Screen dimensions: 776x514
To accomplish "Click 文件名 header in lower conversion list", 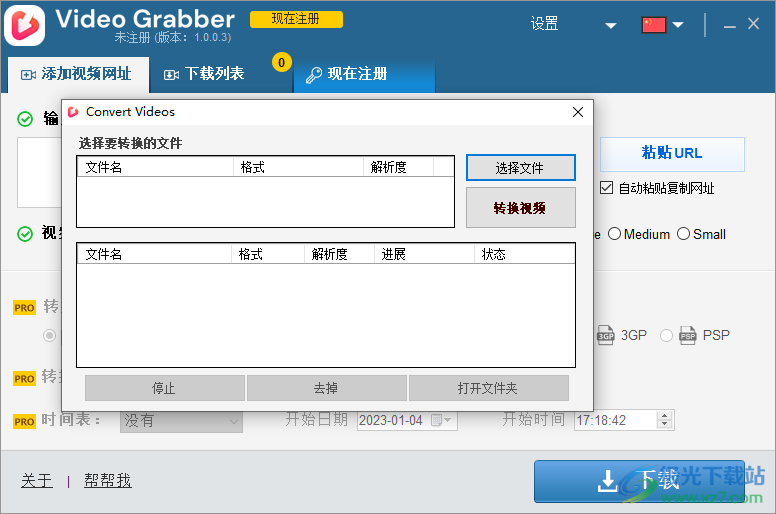I will 154,254.
